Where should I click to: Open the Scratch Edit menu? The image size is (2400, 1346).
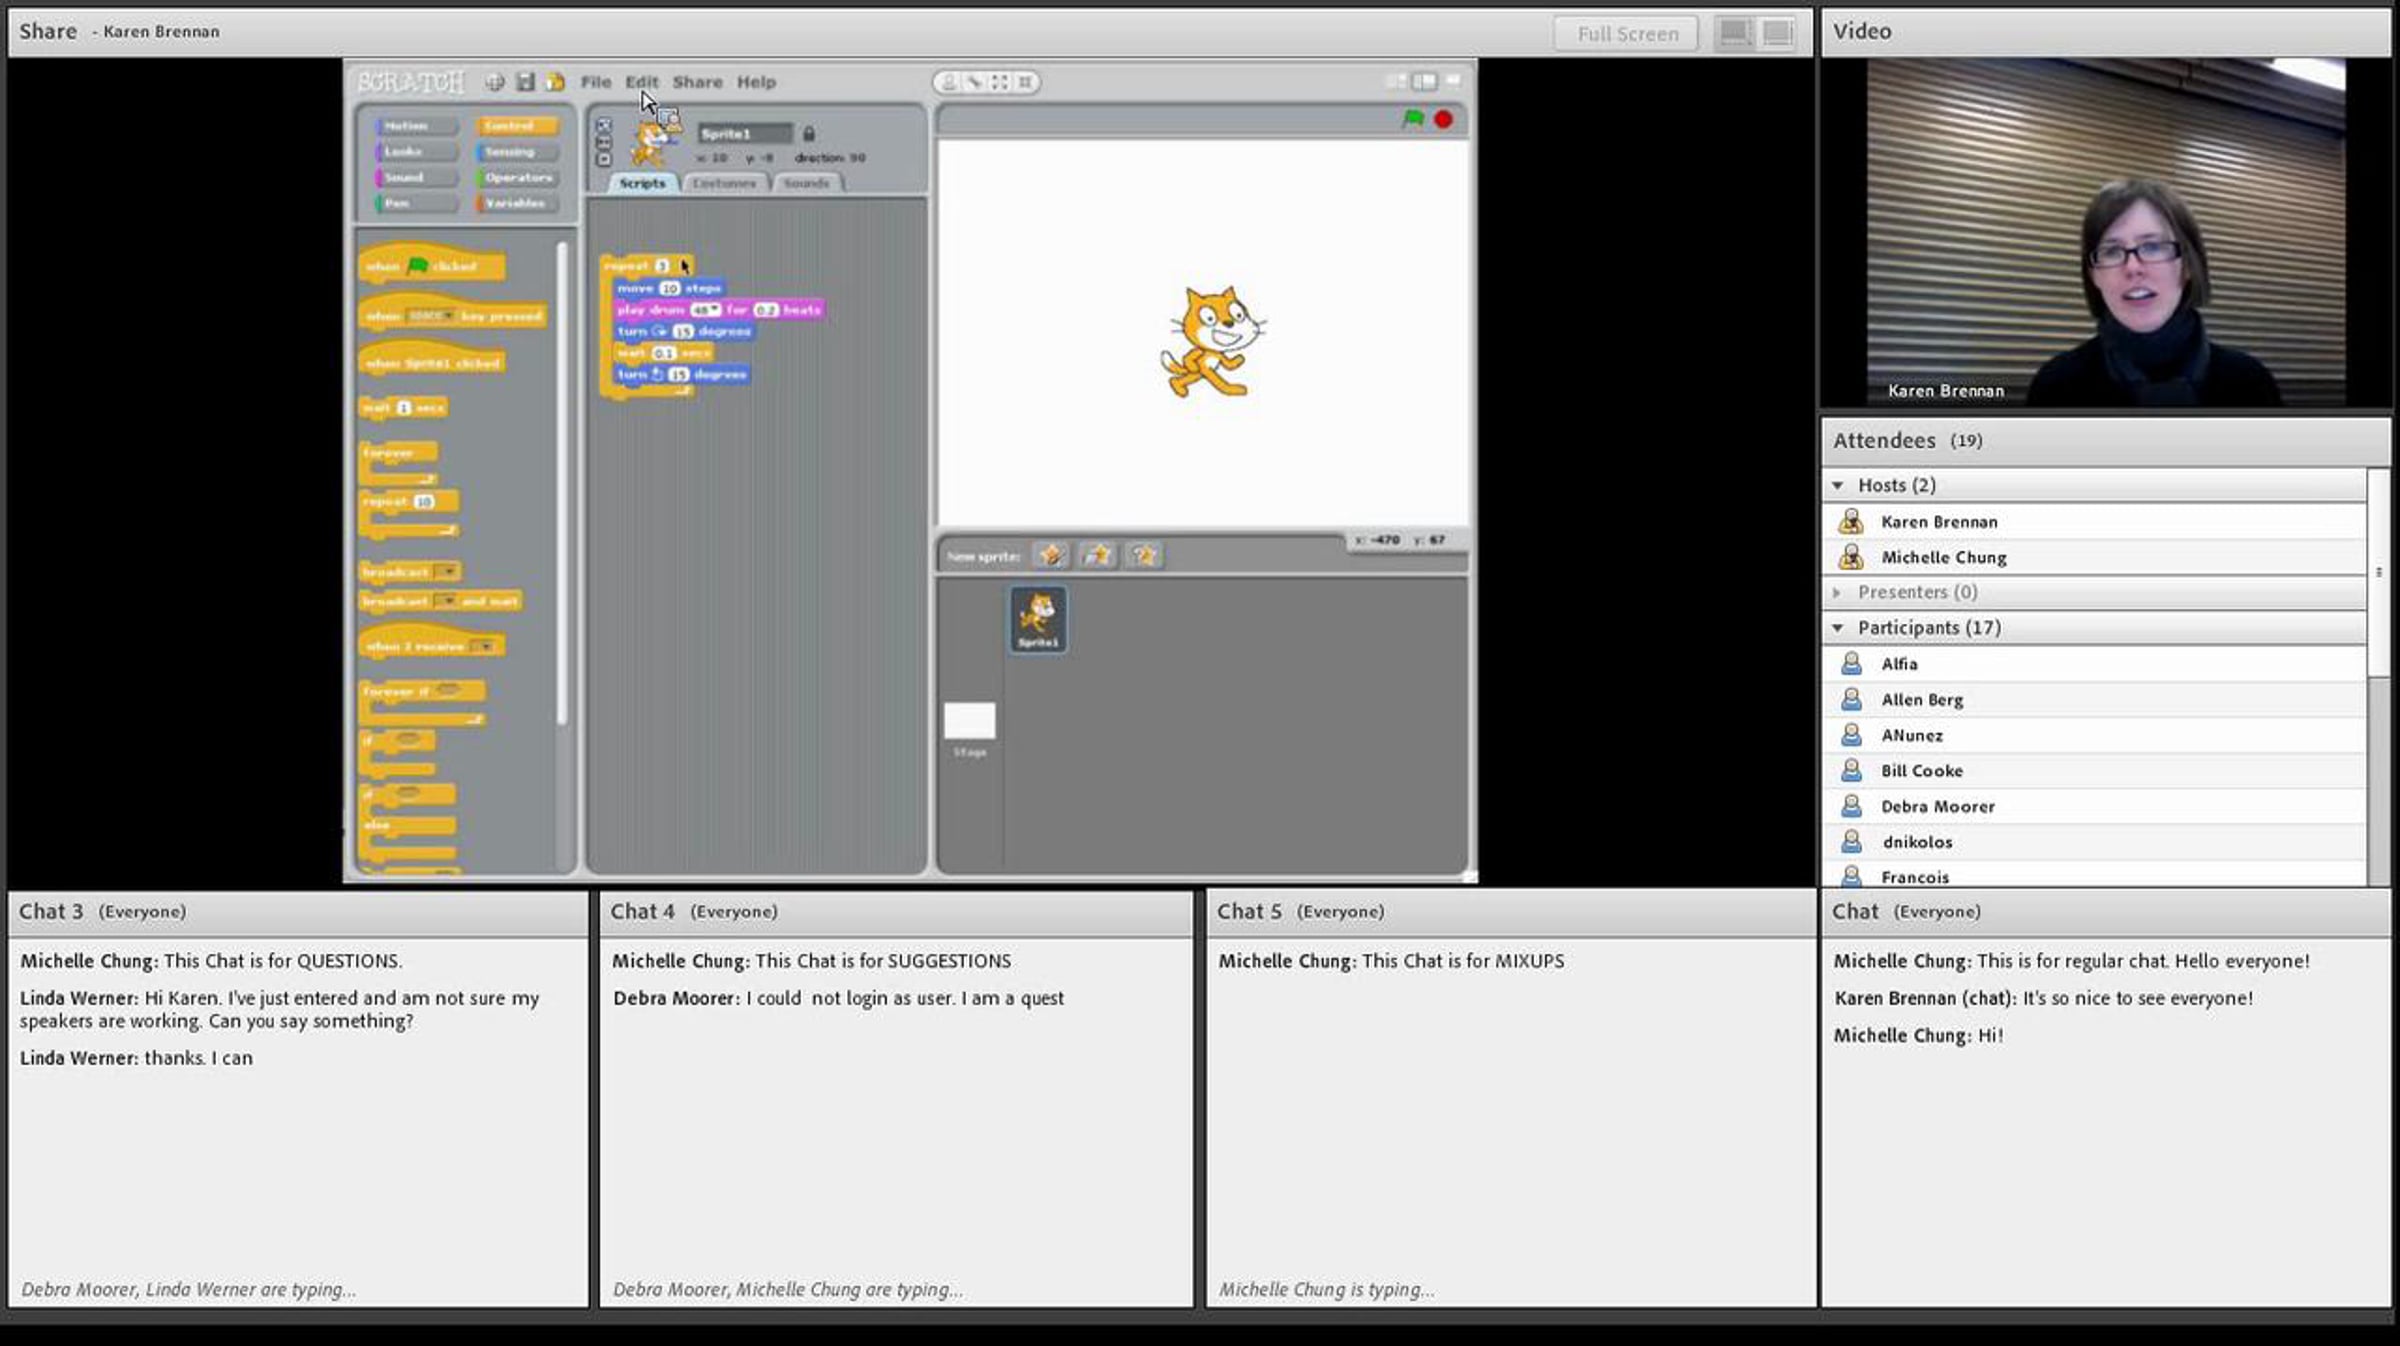click(x=642, y=82)
